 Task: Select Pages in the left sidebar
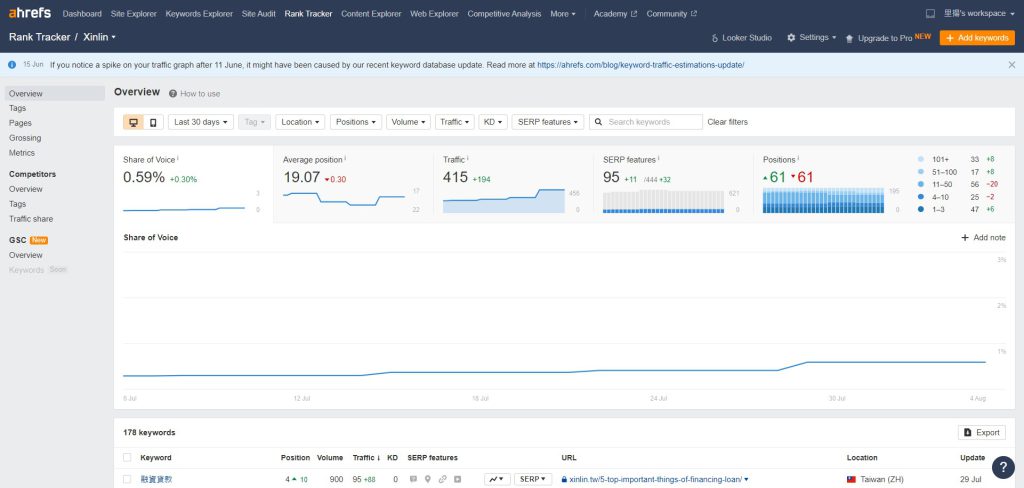[x=20, y=123]
